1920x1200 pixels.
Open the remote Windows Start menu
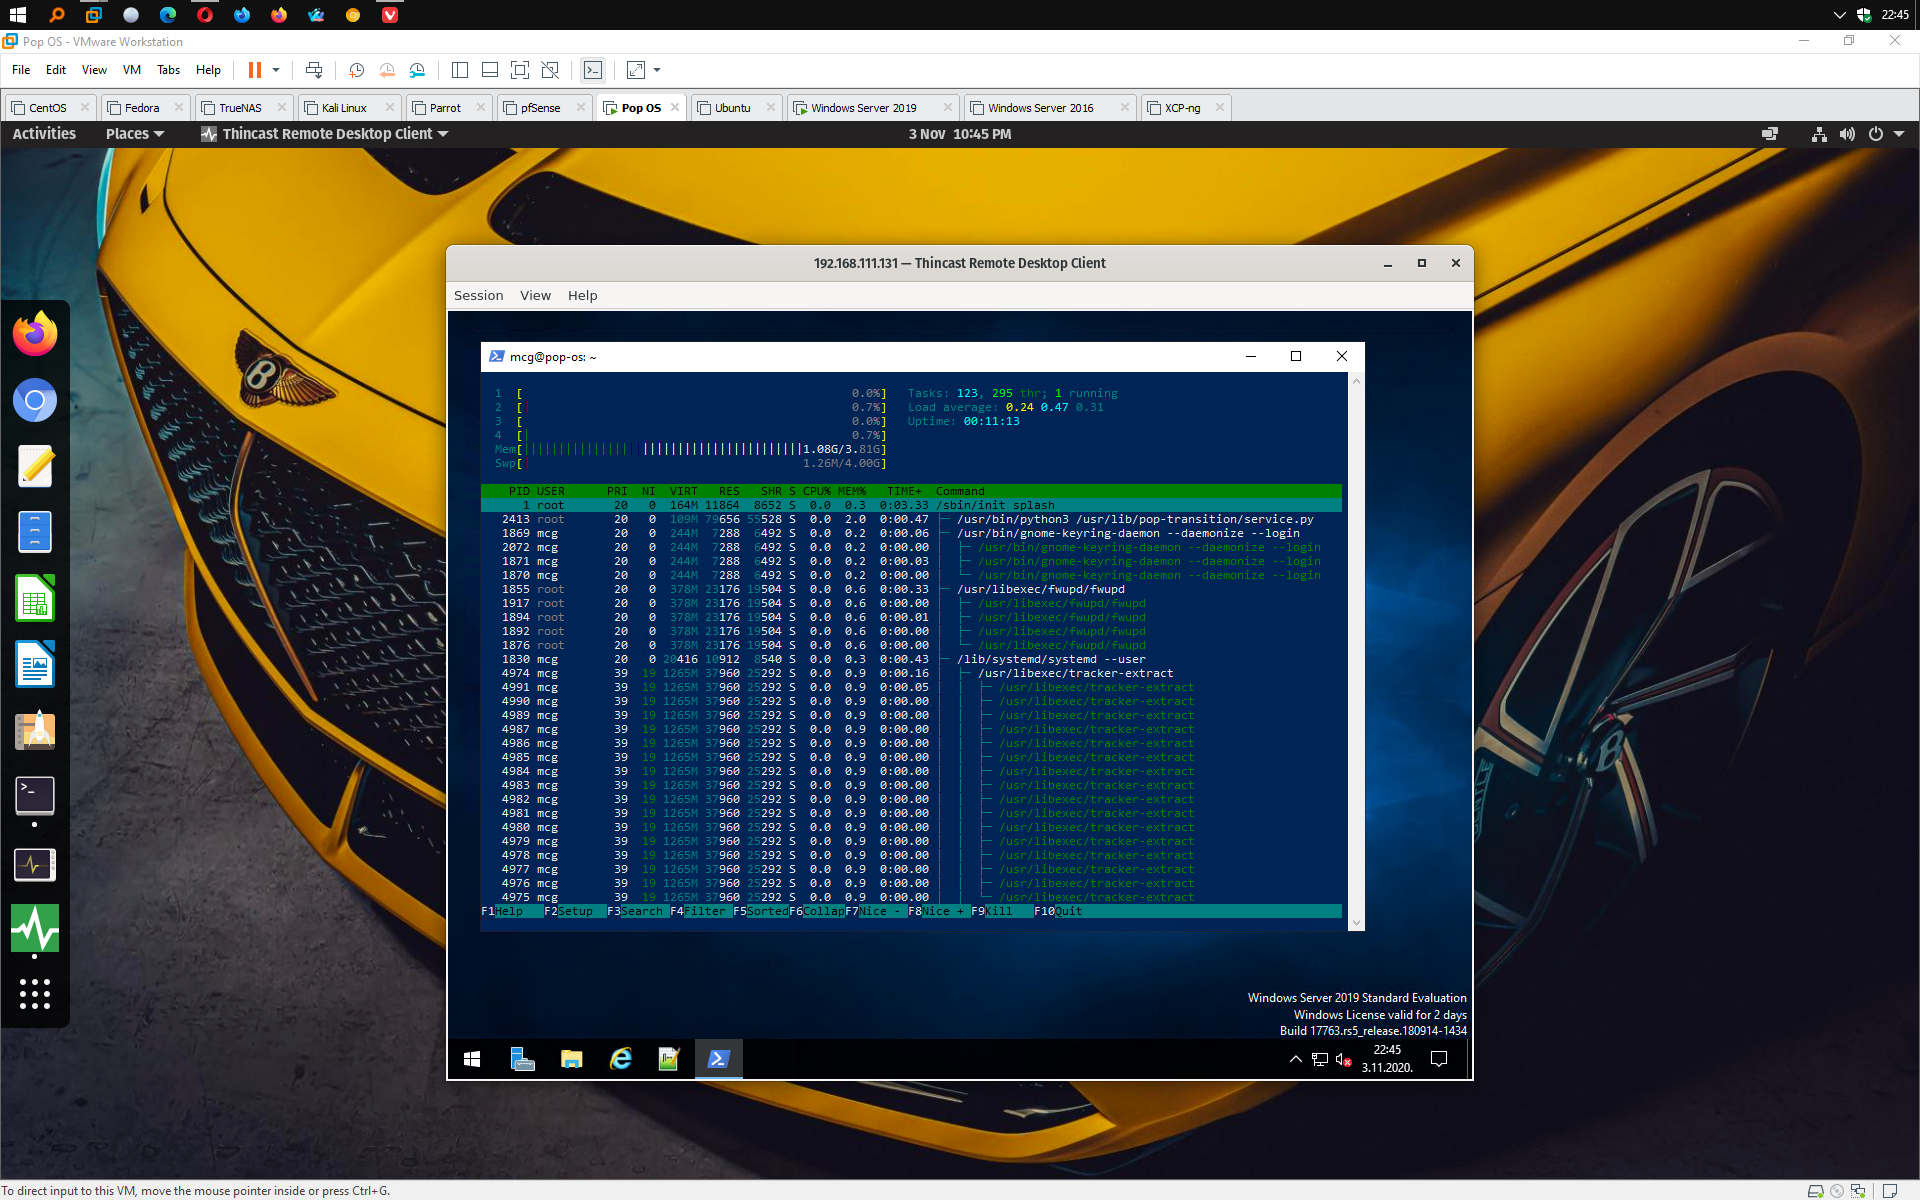(472, 1059)
